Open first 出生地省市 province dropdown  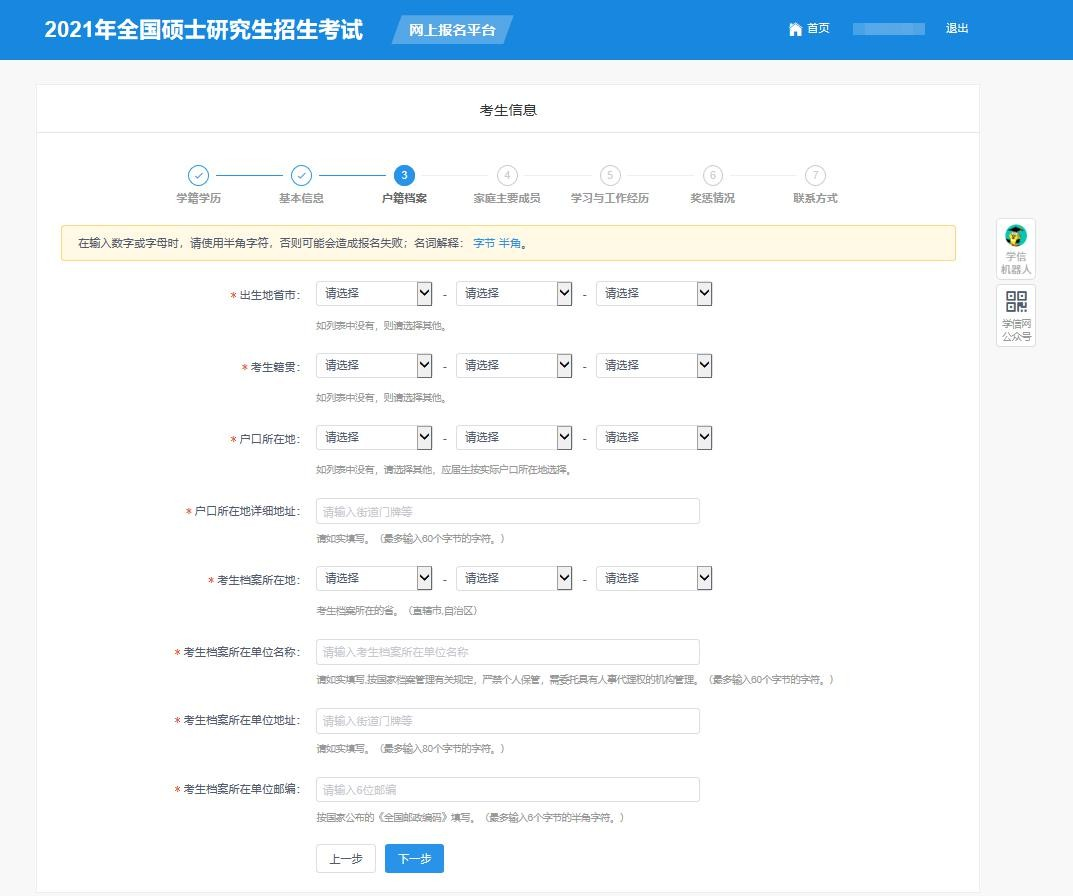pyautogui.click(x=374, y=294)
